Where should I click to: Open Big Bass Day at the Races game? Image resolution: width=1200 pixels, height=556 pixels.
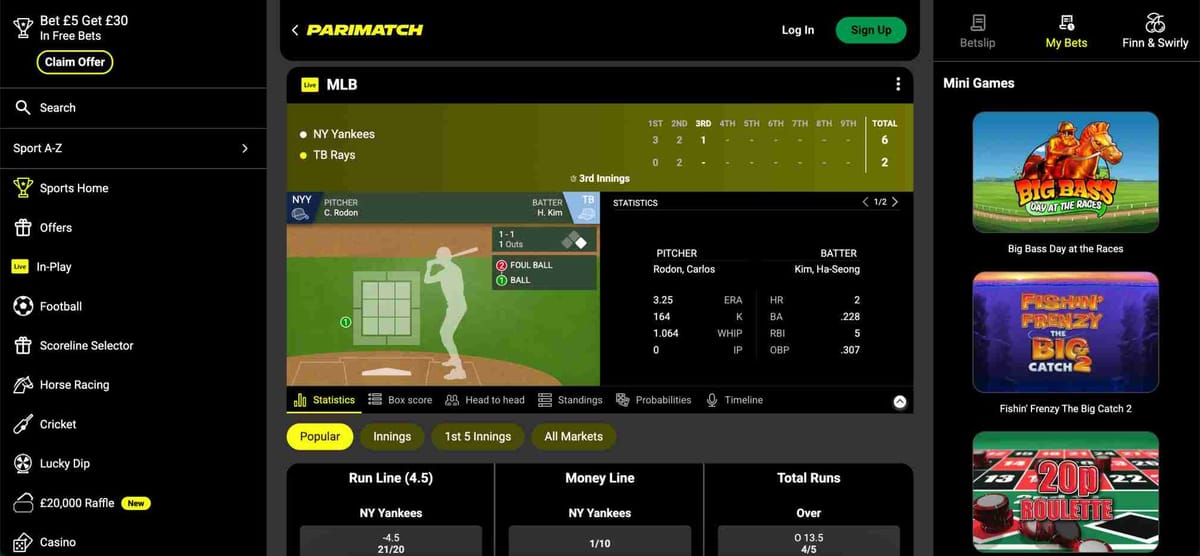point(1066,172)
